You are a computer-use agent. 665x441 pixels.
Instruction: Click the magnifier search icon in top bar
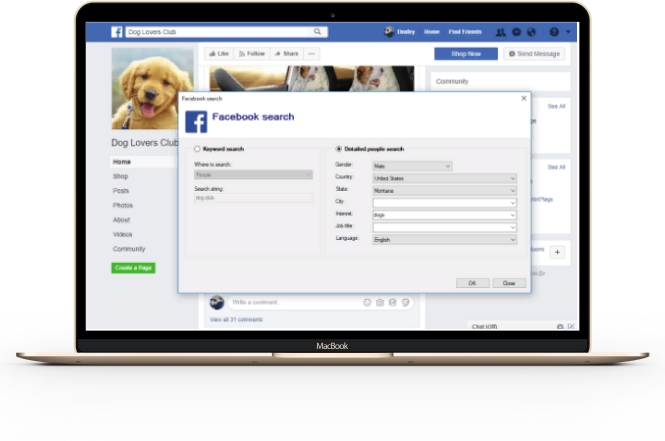[x=317, y=32]
